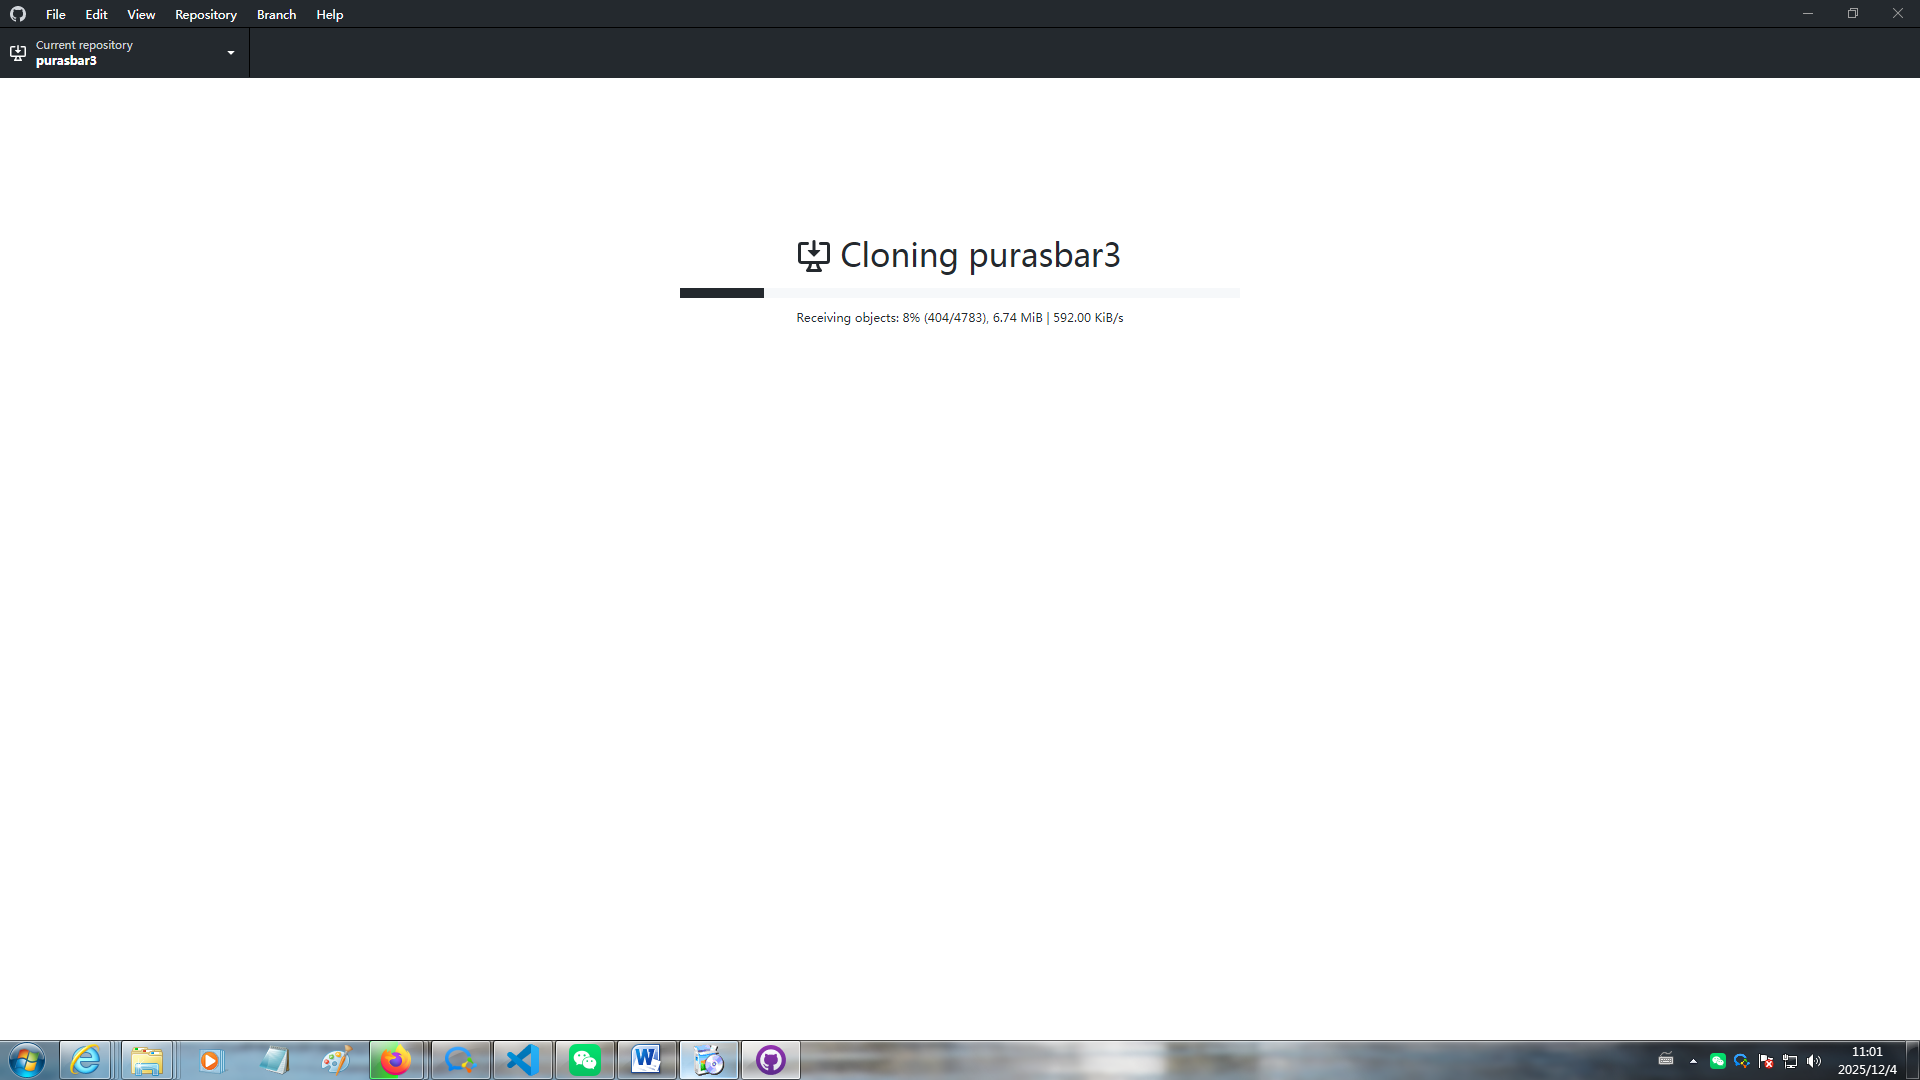Viewport: 1920px width, 1080px height.
Task: Open Visual Studio Code from taskbar
Action: 522,1060
